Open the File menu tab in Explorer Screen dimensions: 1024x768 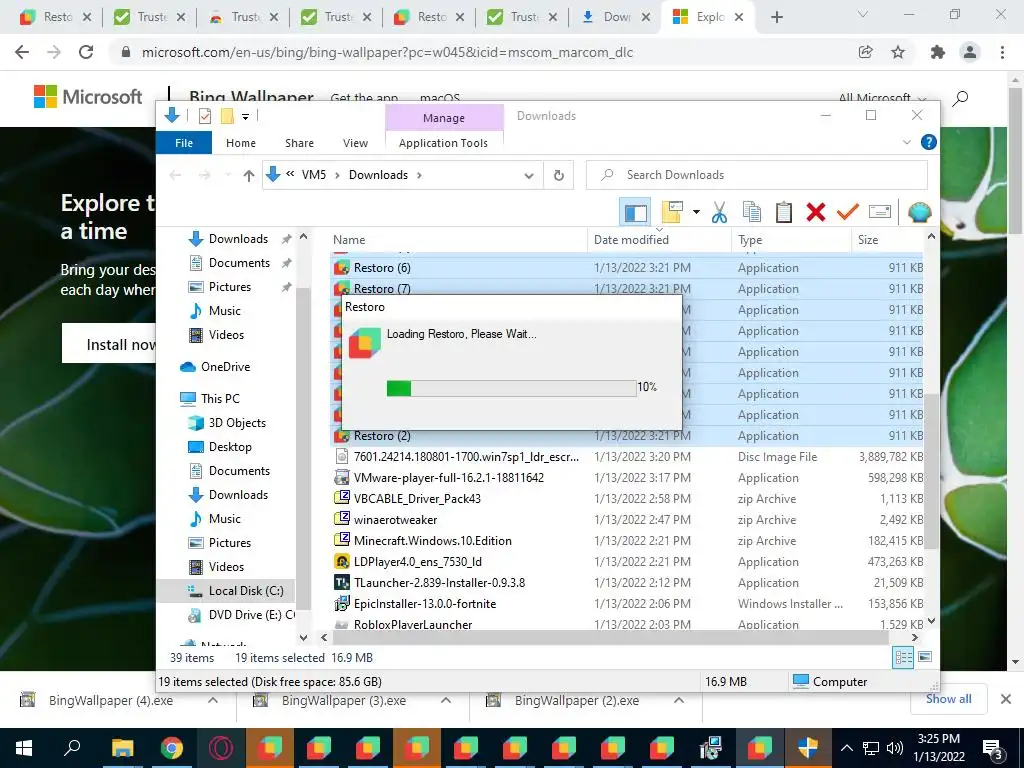pyautogui.click(x=184, y=142)
